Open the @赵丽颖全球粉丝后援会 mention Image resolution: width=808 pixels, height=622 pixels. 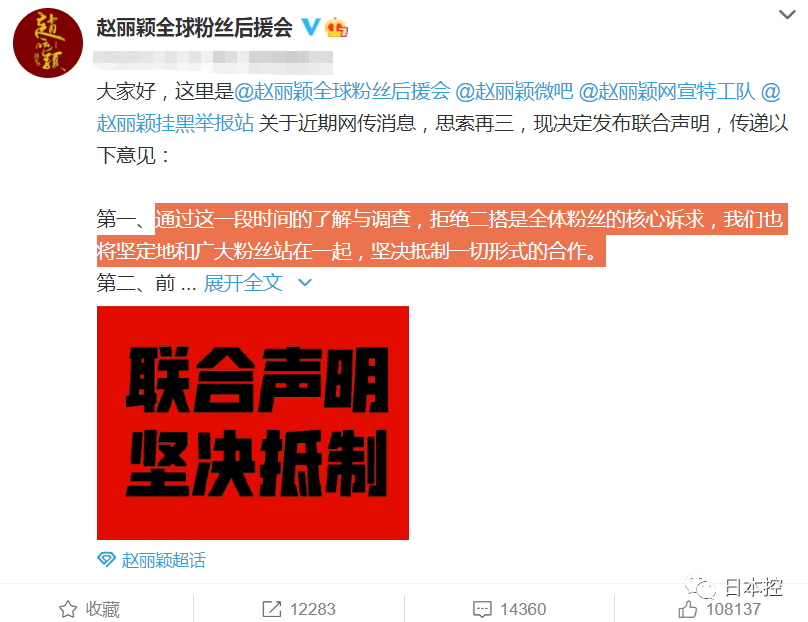(342, 92)
